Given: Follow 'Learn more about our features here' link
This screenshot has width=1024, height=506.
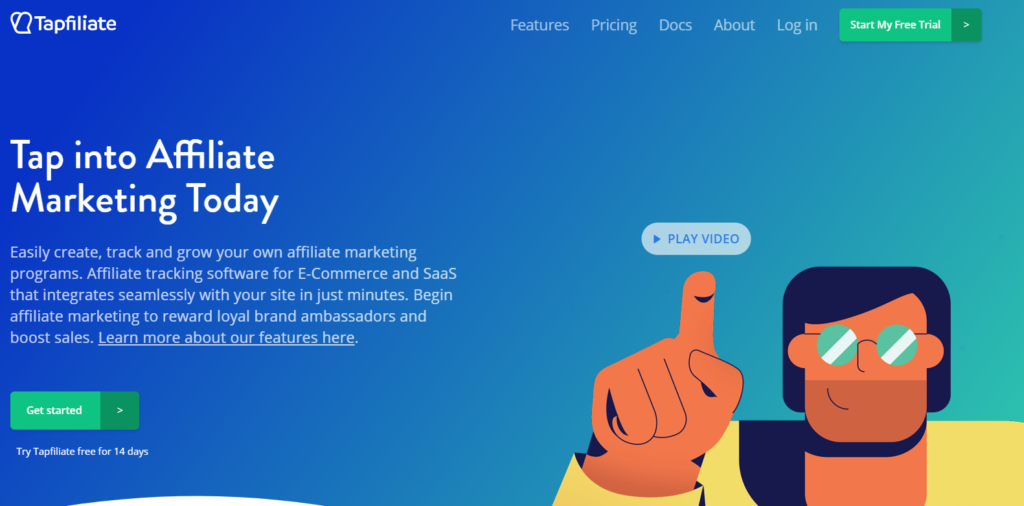Looking at the screenshot, I should (226, 338).
